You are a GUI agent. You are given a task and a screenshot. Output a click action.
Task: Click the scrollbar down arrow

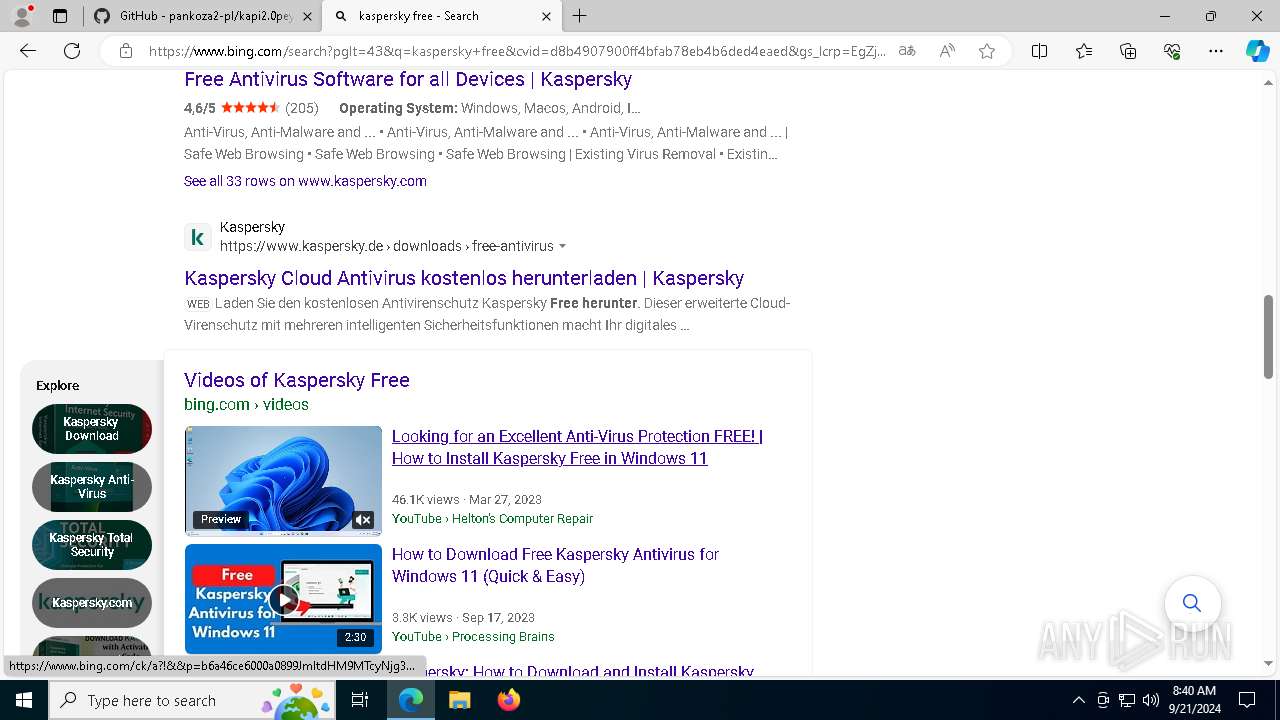(1268, 663)
